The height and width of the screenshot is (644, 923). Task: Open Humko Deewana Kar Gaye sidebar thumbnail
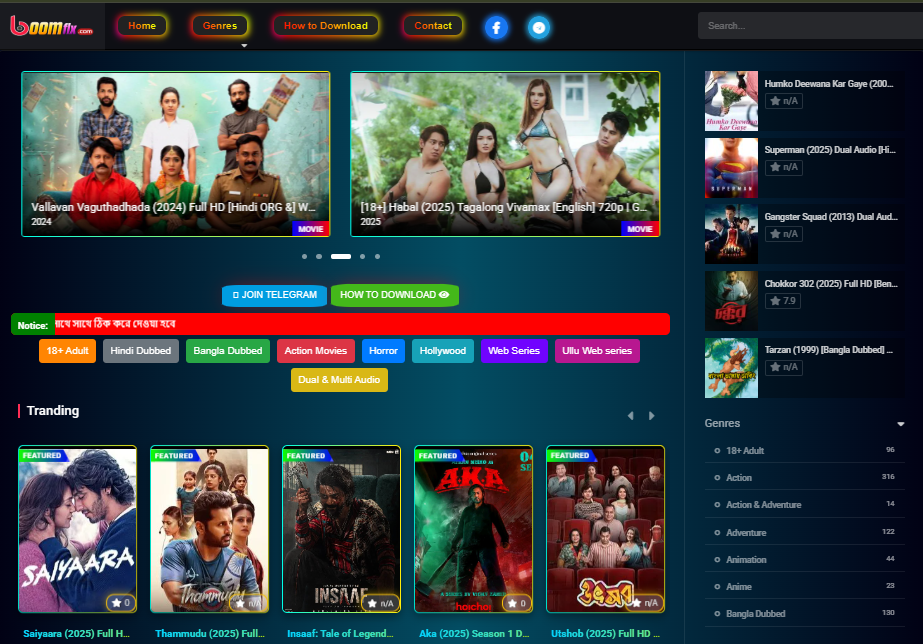(x=731, y=101)
